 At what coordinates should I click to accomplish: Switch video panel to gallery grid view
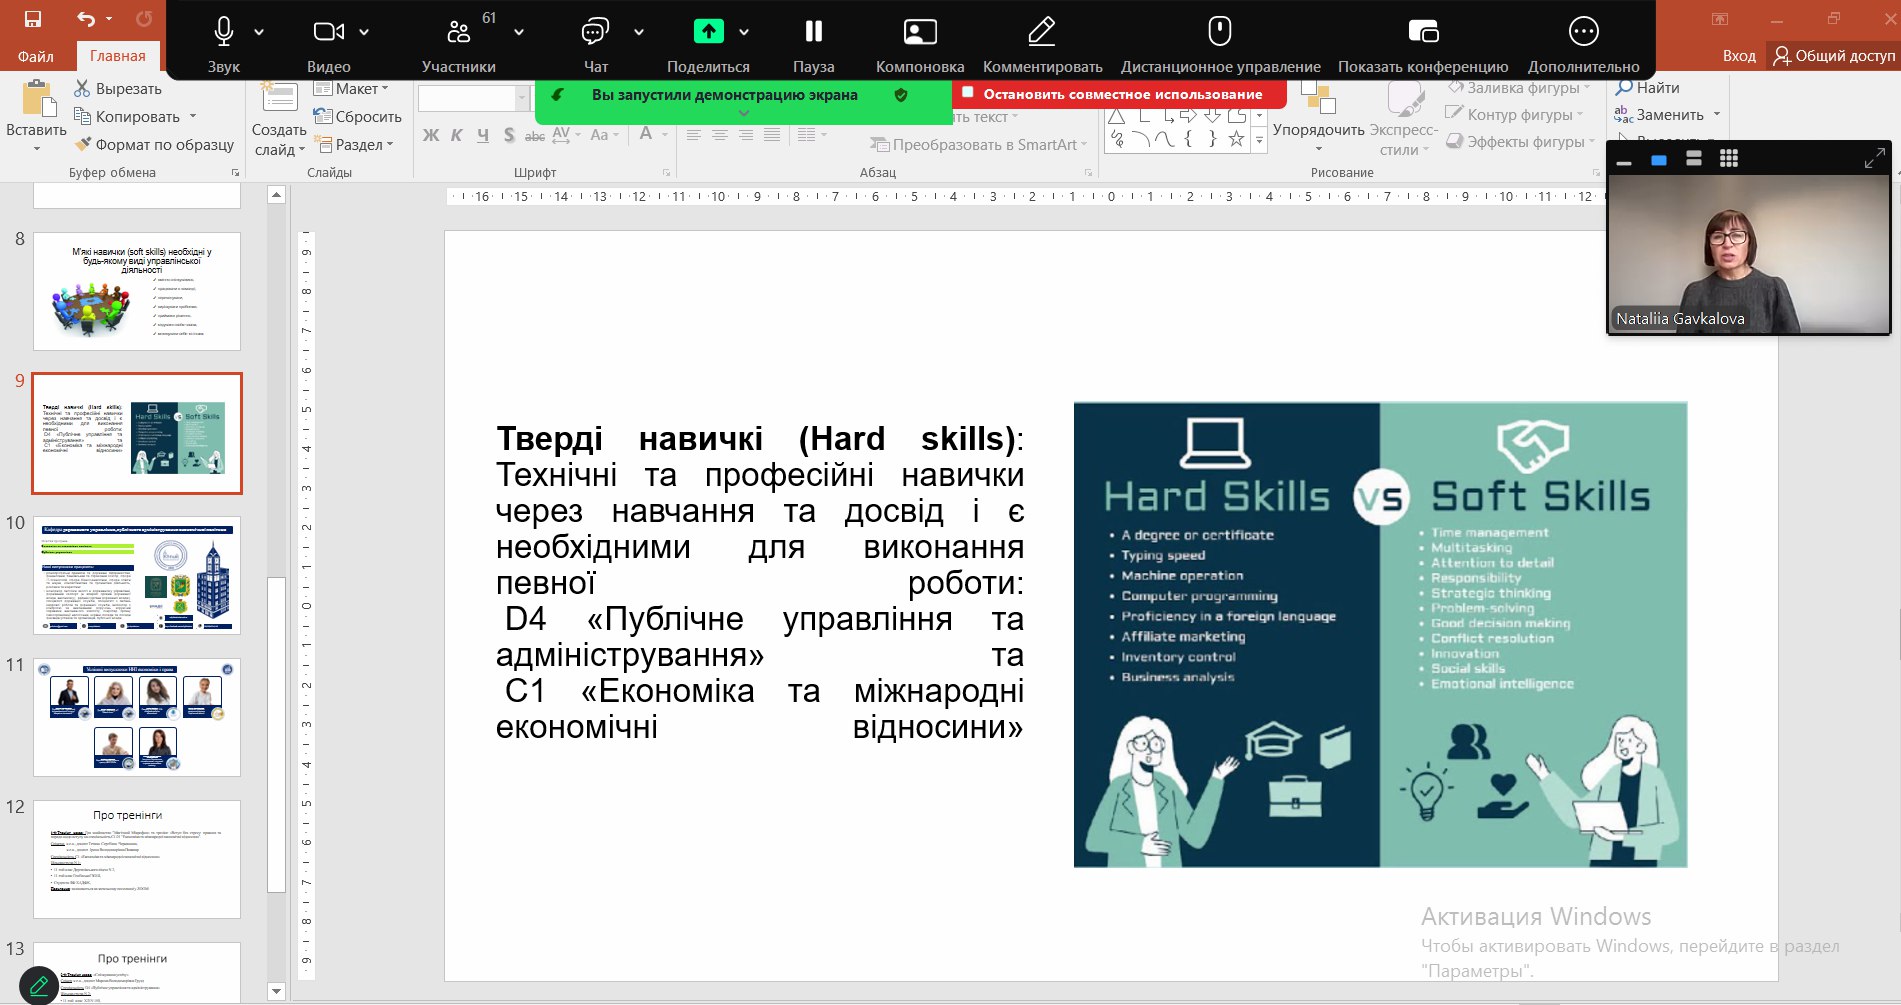[x=1728, y=158]
